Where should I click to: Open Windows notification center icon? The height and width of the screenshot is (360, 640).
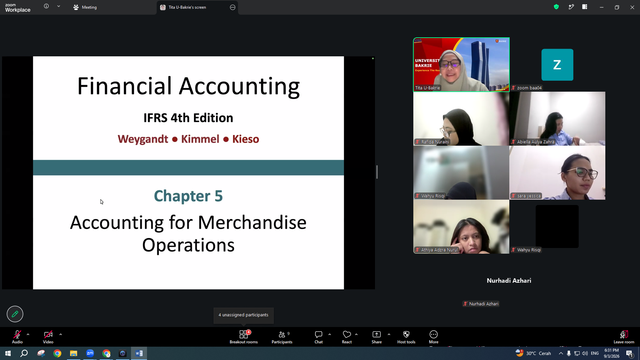click(630, 353)
